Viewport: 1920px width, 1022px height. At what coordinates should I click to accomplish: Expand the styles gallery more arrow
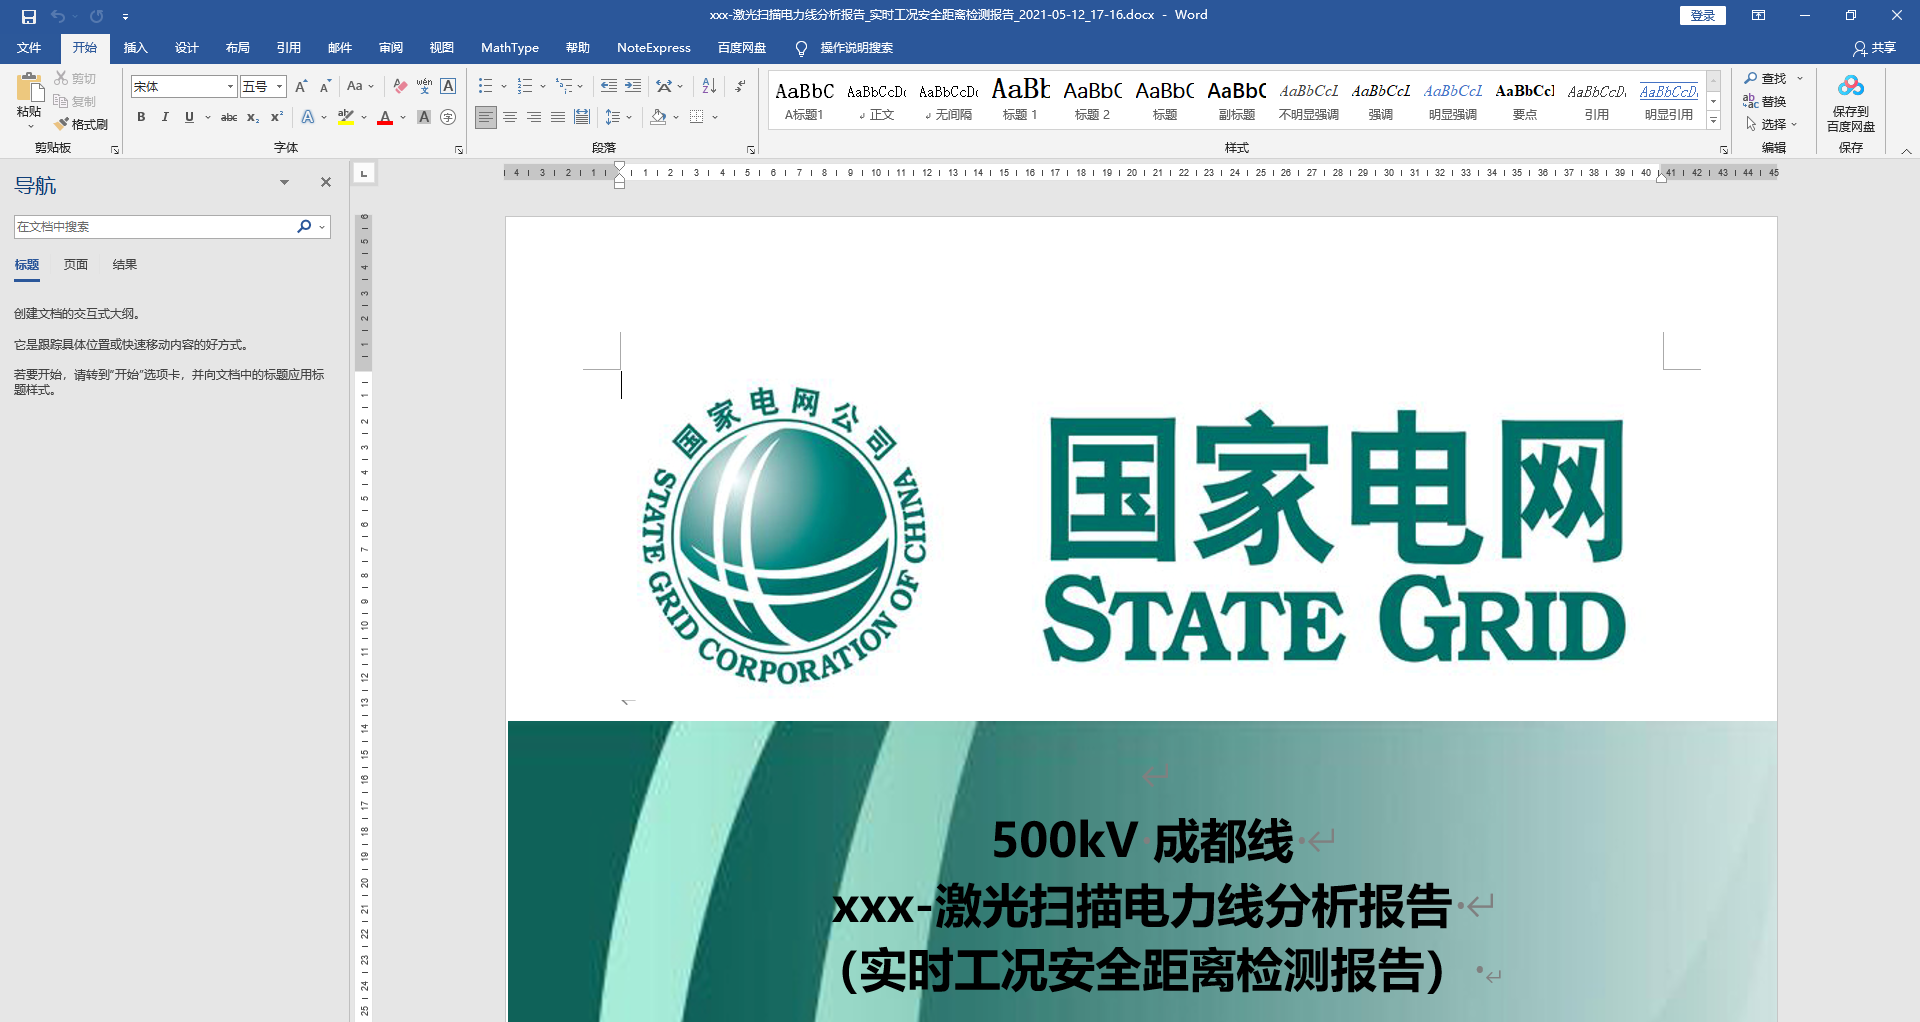point(1713,121)
